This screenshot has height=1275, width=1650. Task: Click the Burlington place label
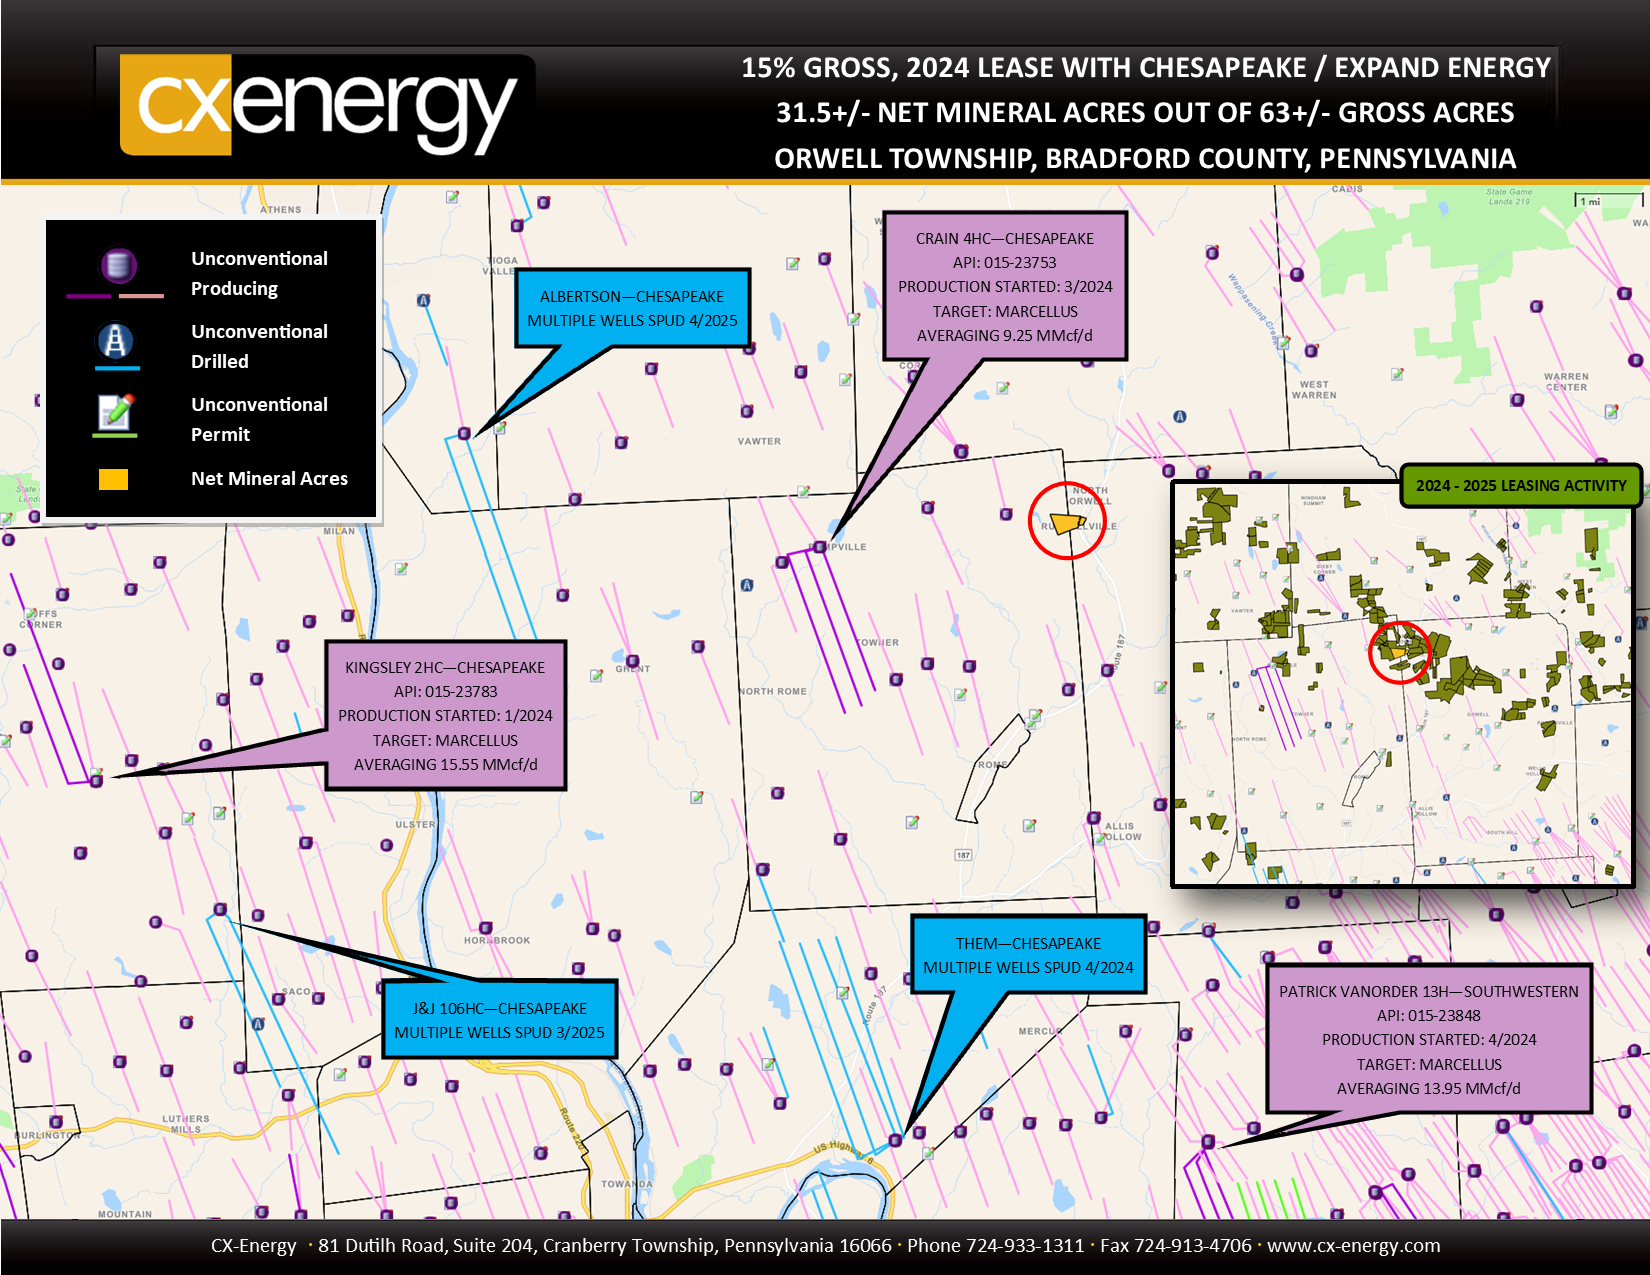[47, 1135]
